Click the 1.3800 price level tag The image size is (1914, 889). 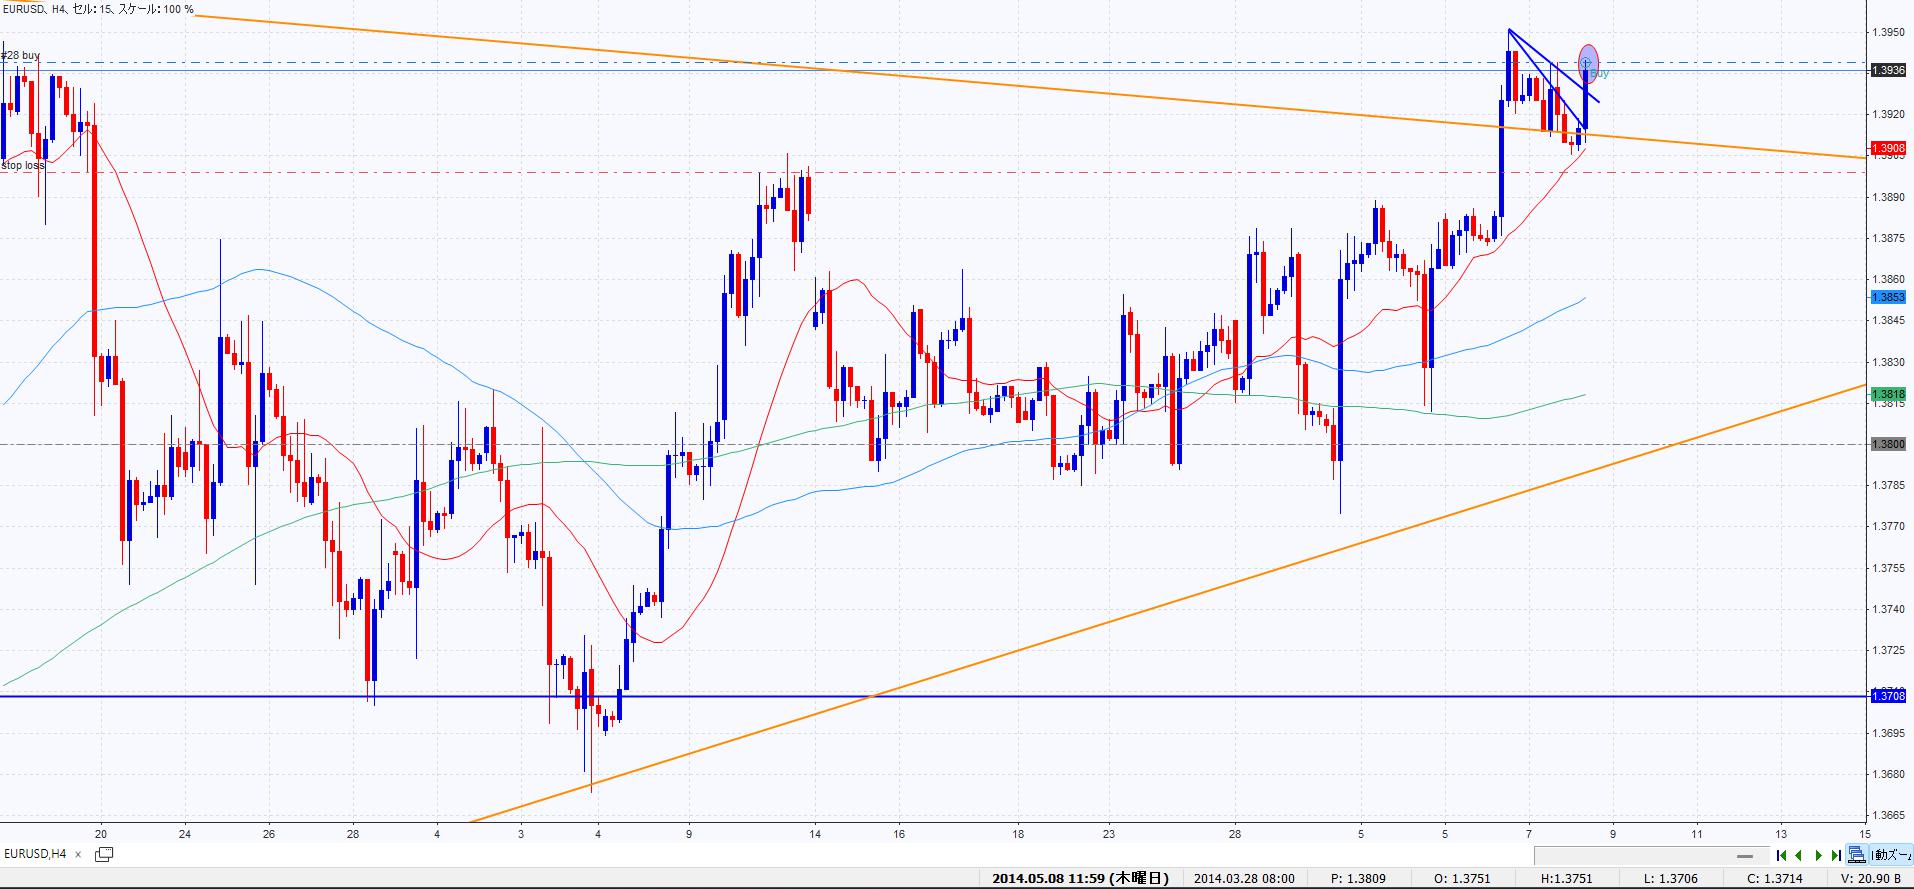pyautogui.click(x=1888, y=444)
